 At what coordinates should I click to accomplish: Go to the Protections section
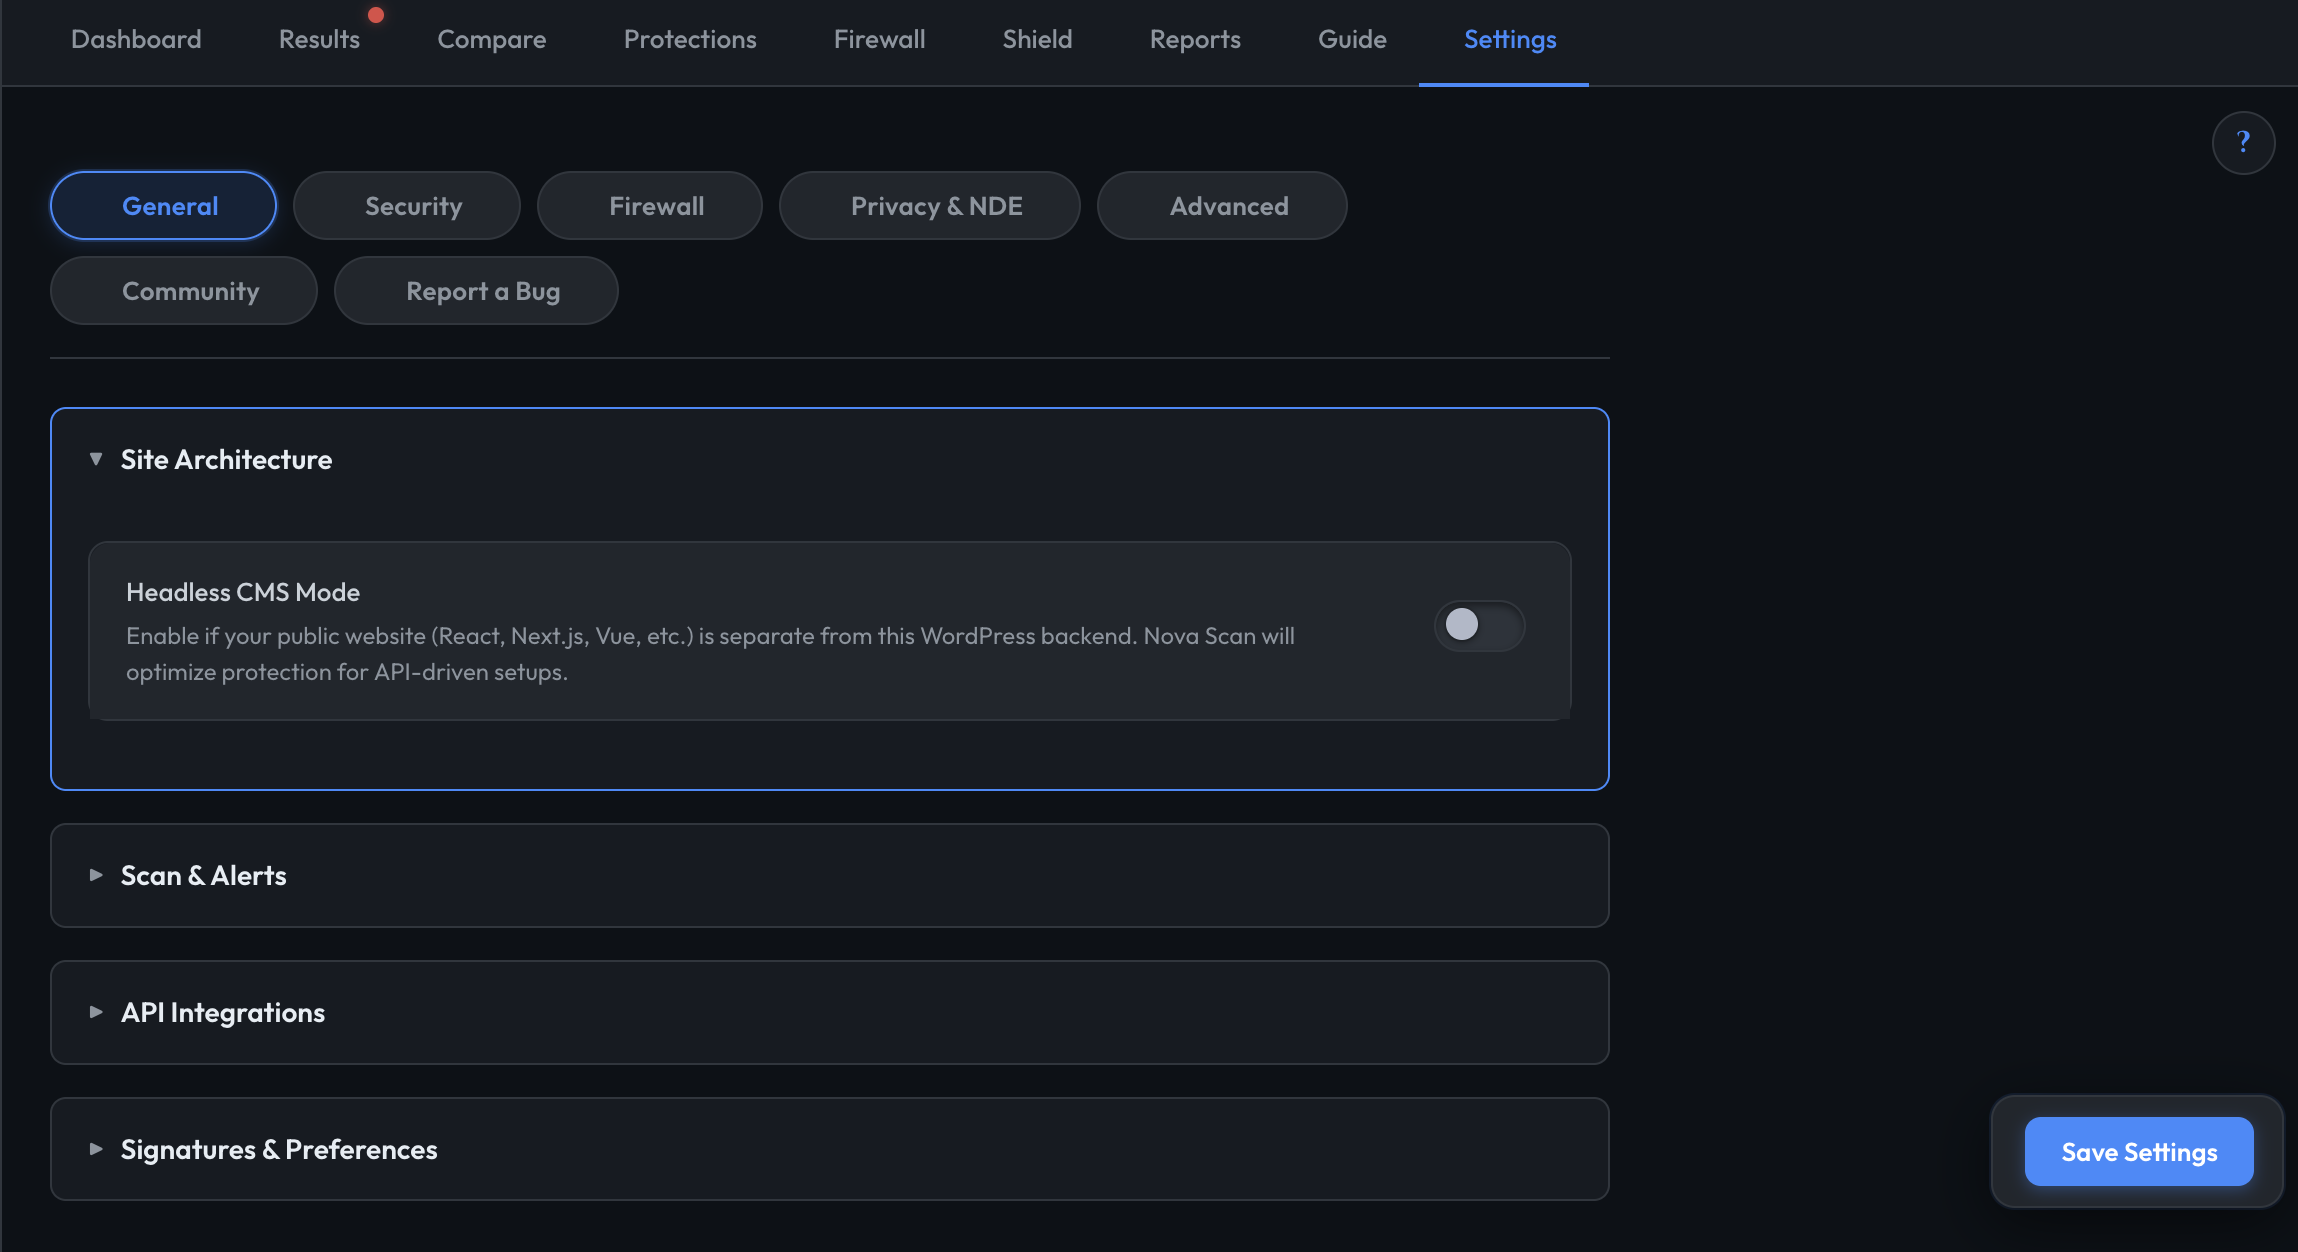[690, 39]
